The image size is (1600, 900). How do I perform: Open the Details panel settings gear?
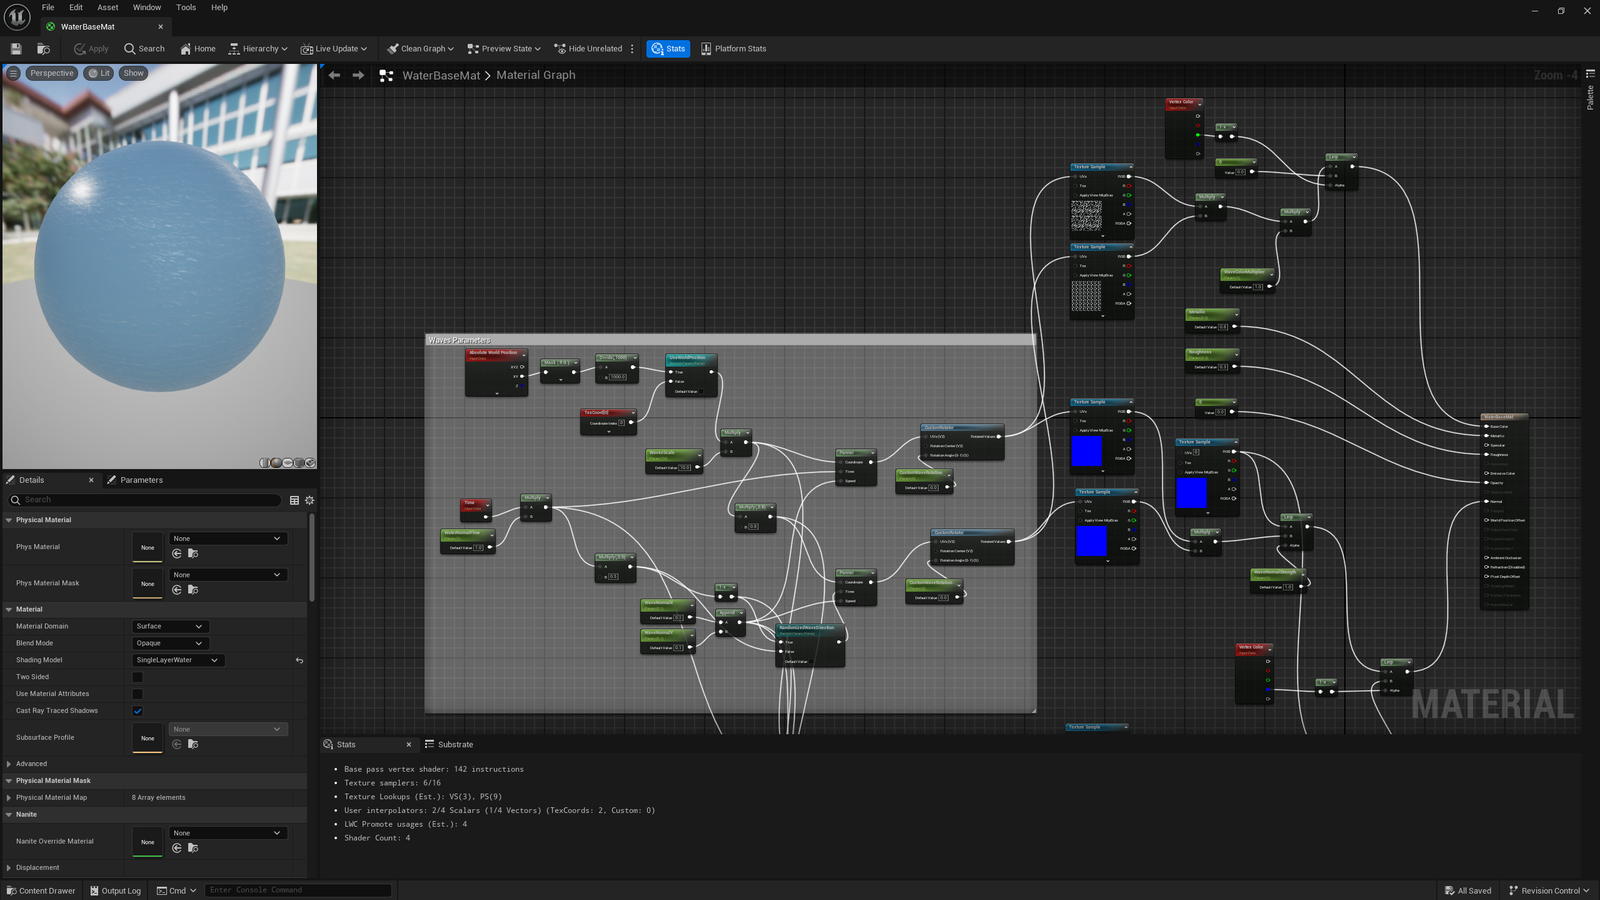click(309, 500)
